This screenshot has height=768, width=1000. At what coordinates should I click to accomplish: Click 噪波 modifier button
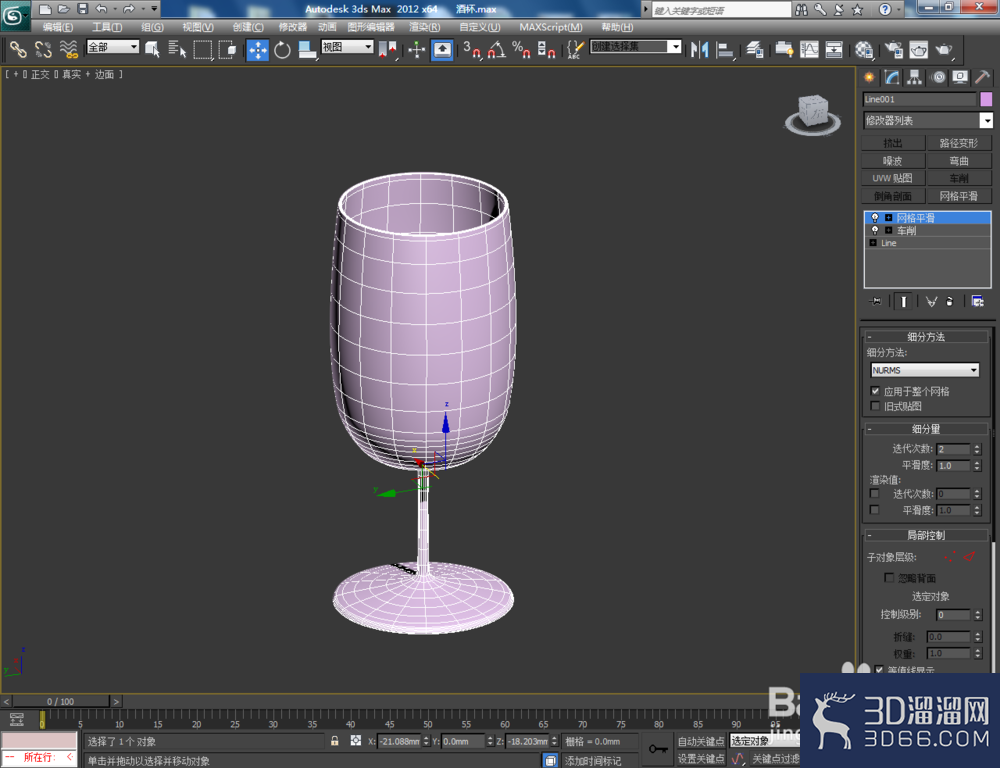tap(893, 161)
